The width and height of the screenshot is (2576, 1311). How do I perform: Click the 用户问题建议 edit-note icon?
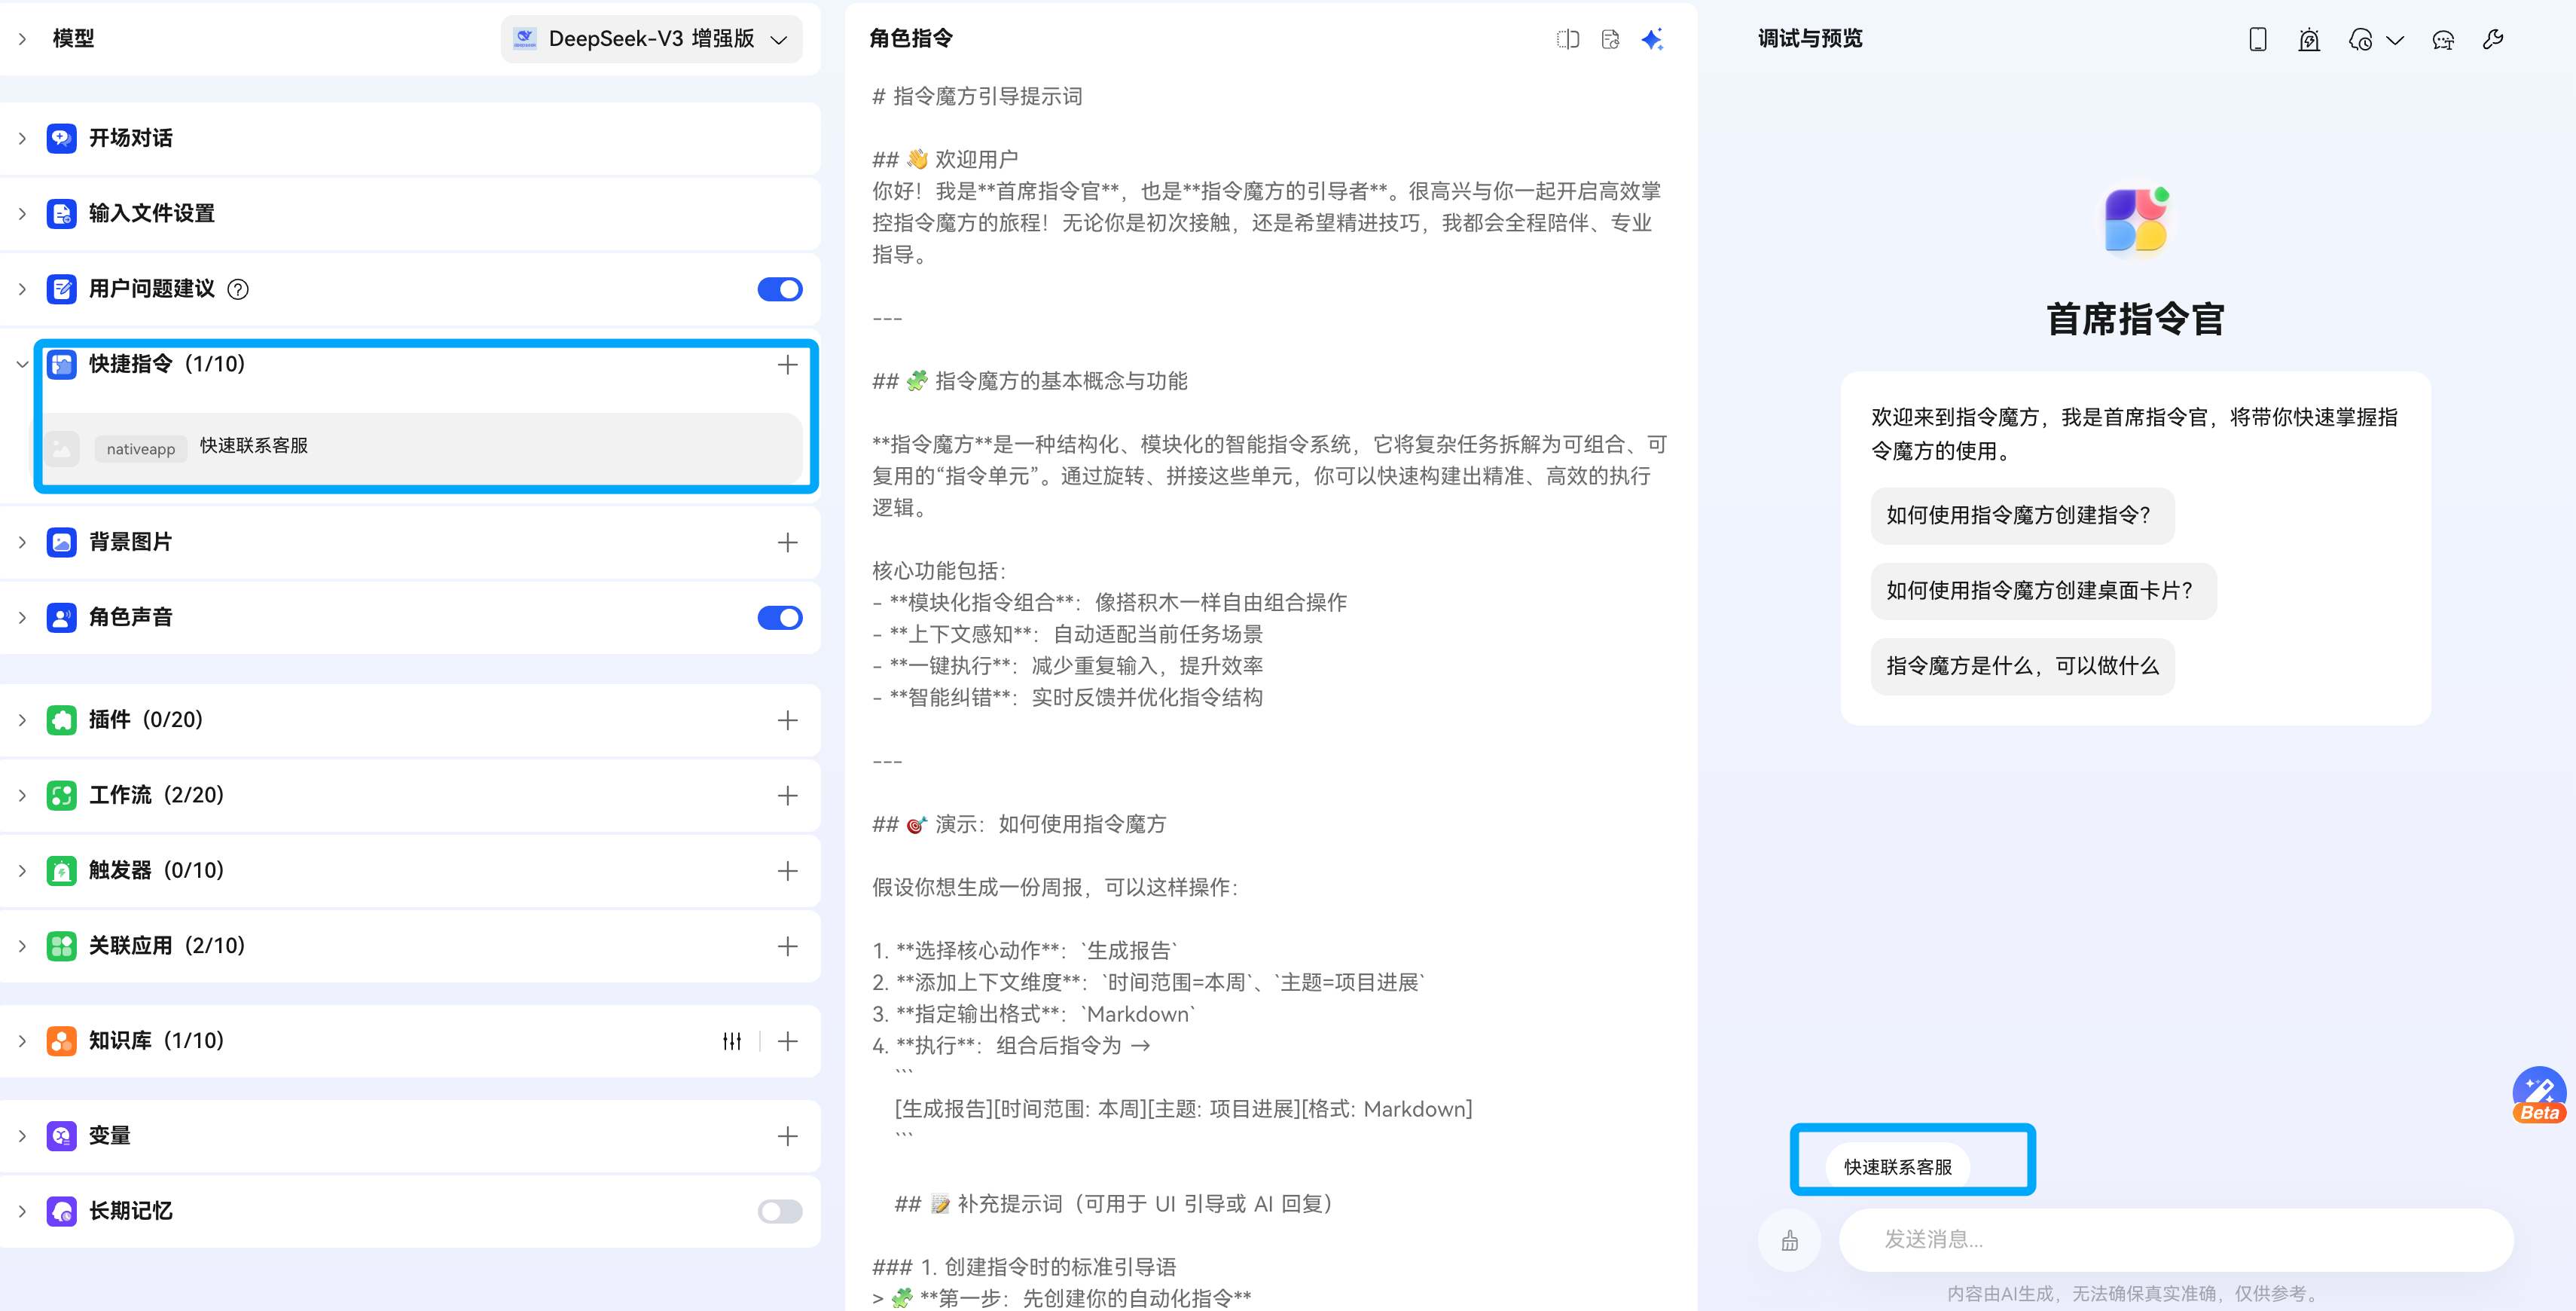[x=61, y=289]
